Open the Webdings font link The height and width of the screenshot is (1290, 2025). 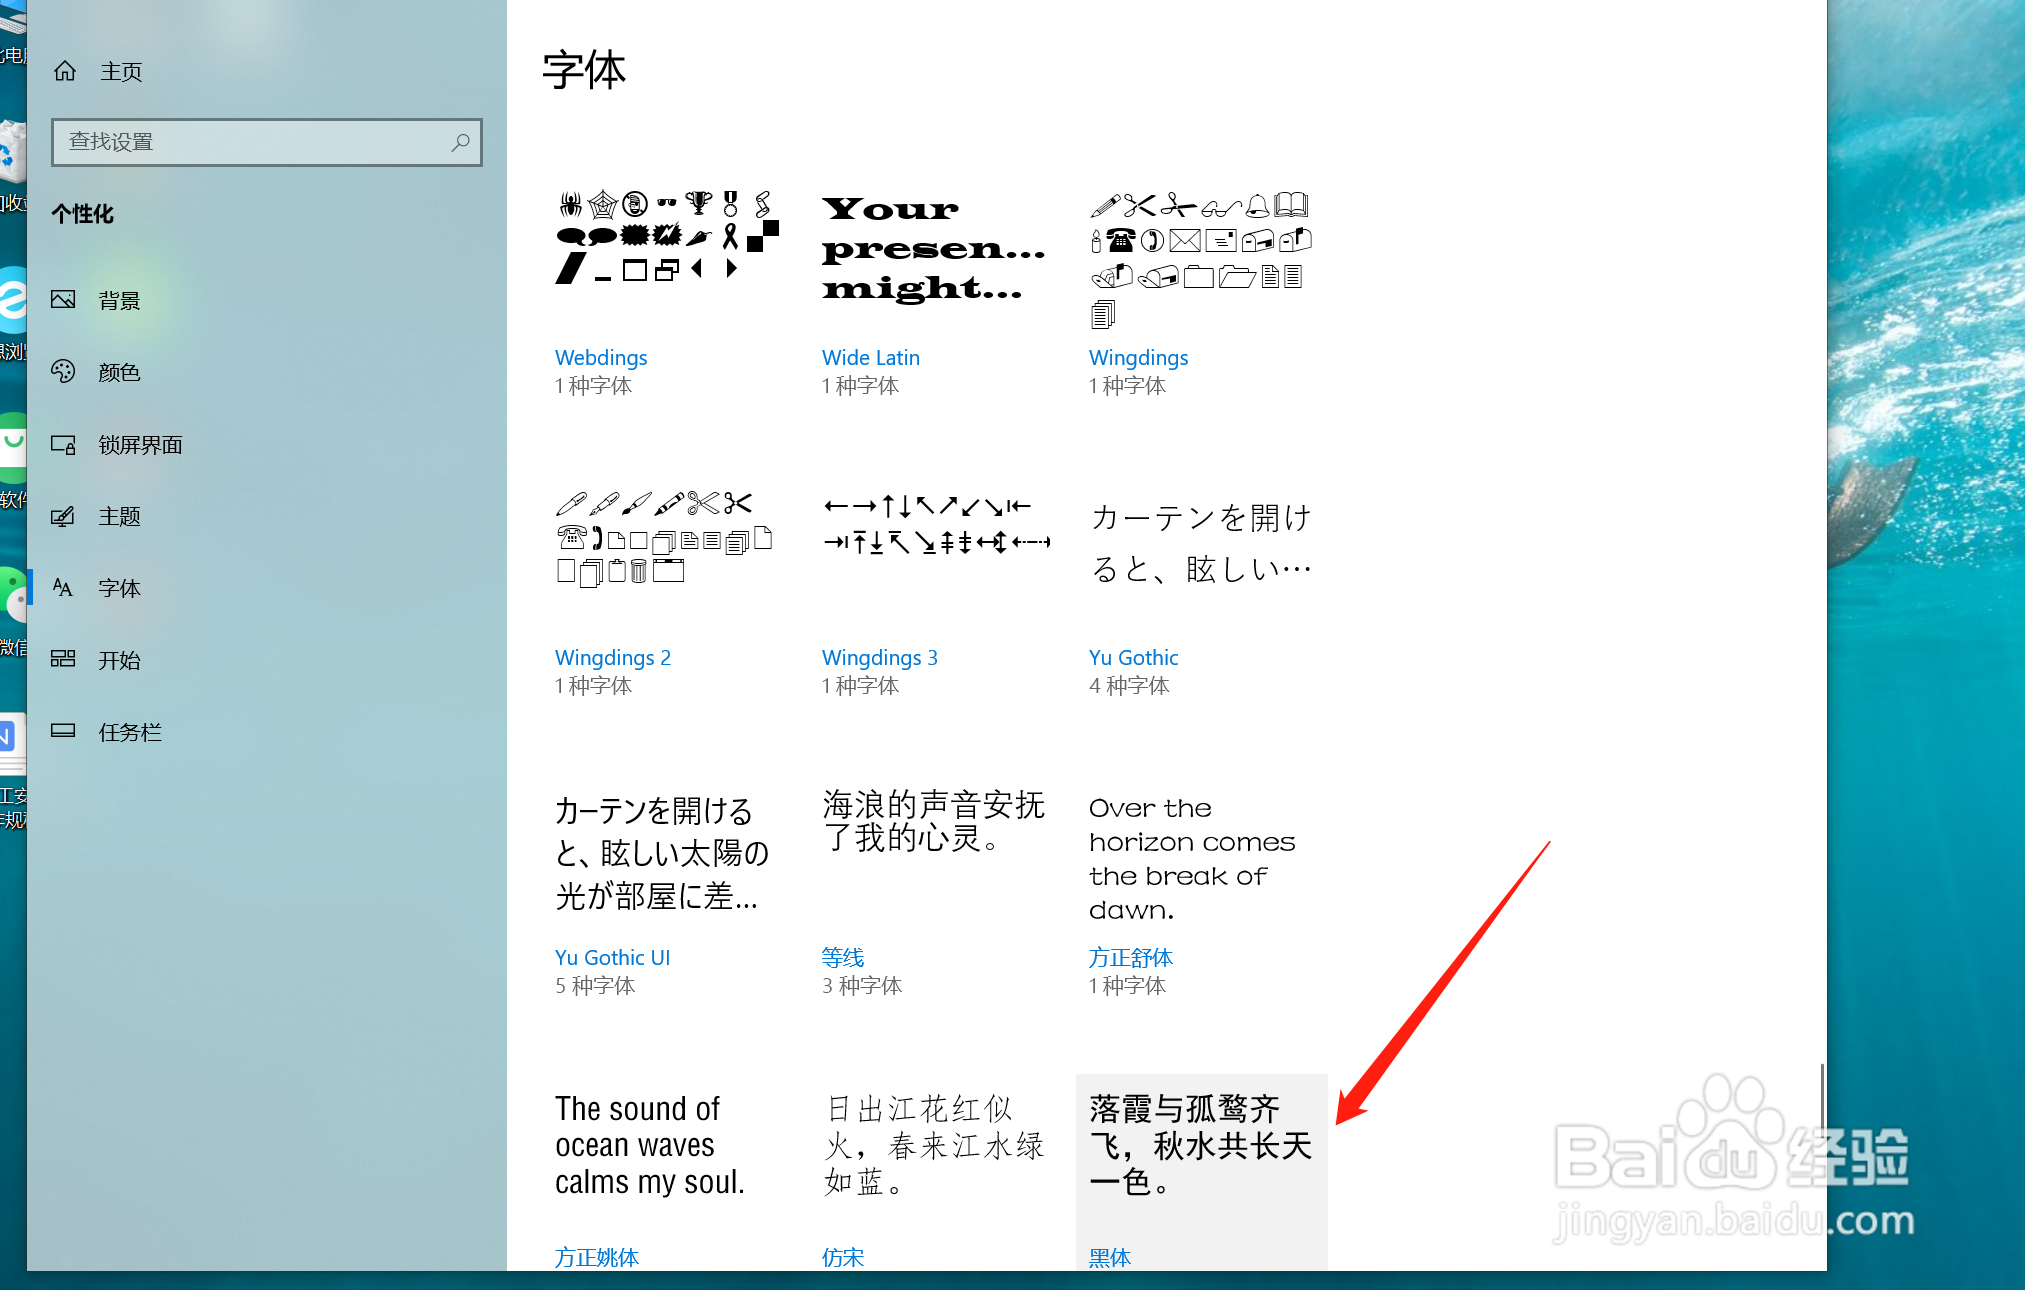pyautogui.click(x=601, y=358)
